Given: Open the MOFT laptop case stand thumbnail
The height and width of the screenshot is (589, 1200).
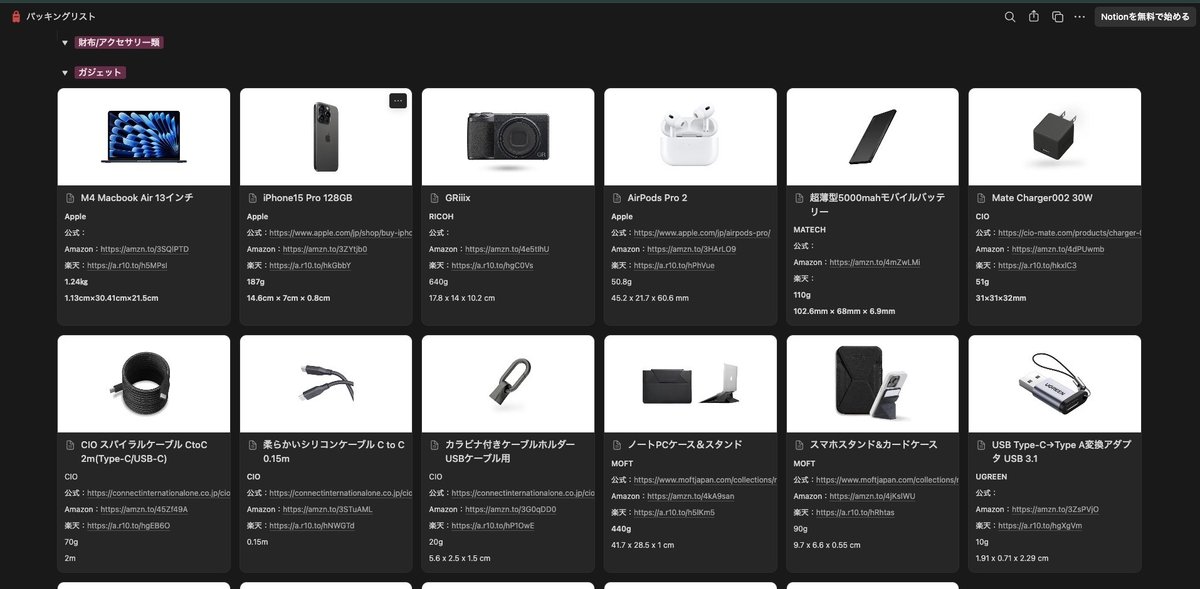Looking at the screenshot, I should pyautogui.click(x=691, y=384).
